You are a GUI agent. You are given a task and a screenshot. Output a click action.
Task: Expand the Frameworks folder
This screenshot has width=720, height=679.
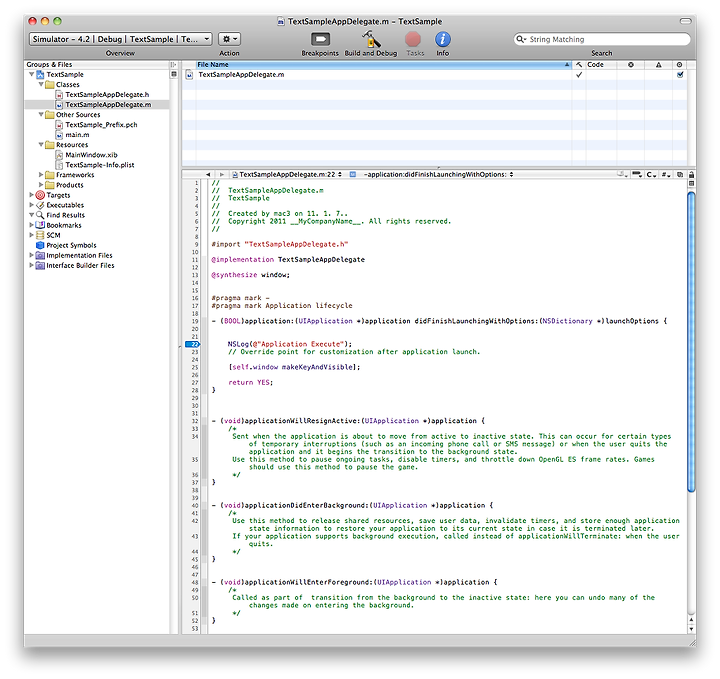point(41,174)
